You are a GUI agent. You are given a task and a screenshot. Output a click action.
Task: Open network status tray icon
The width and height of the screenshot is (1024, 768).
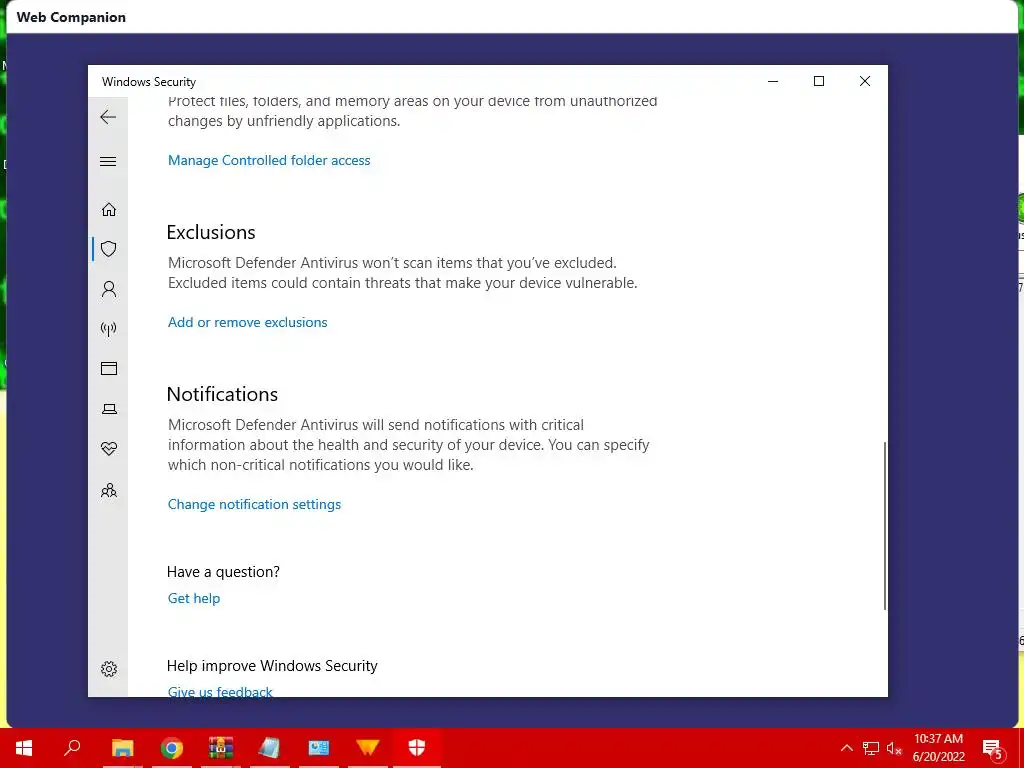871,748
